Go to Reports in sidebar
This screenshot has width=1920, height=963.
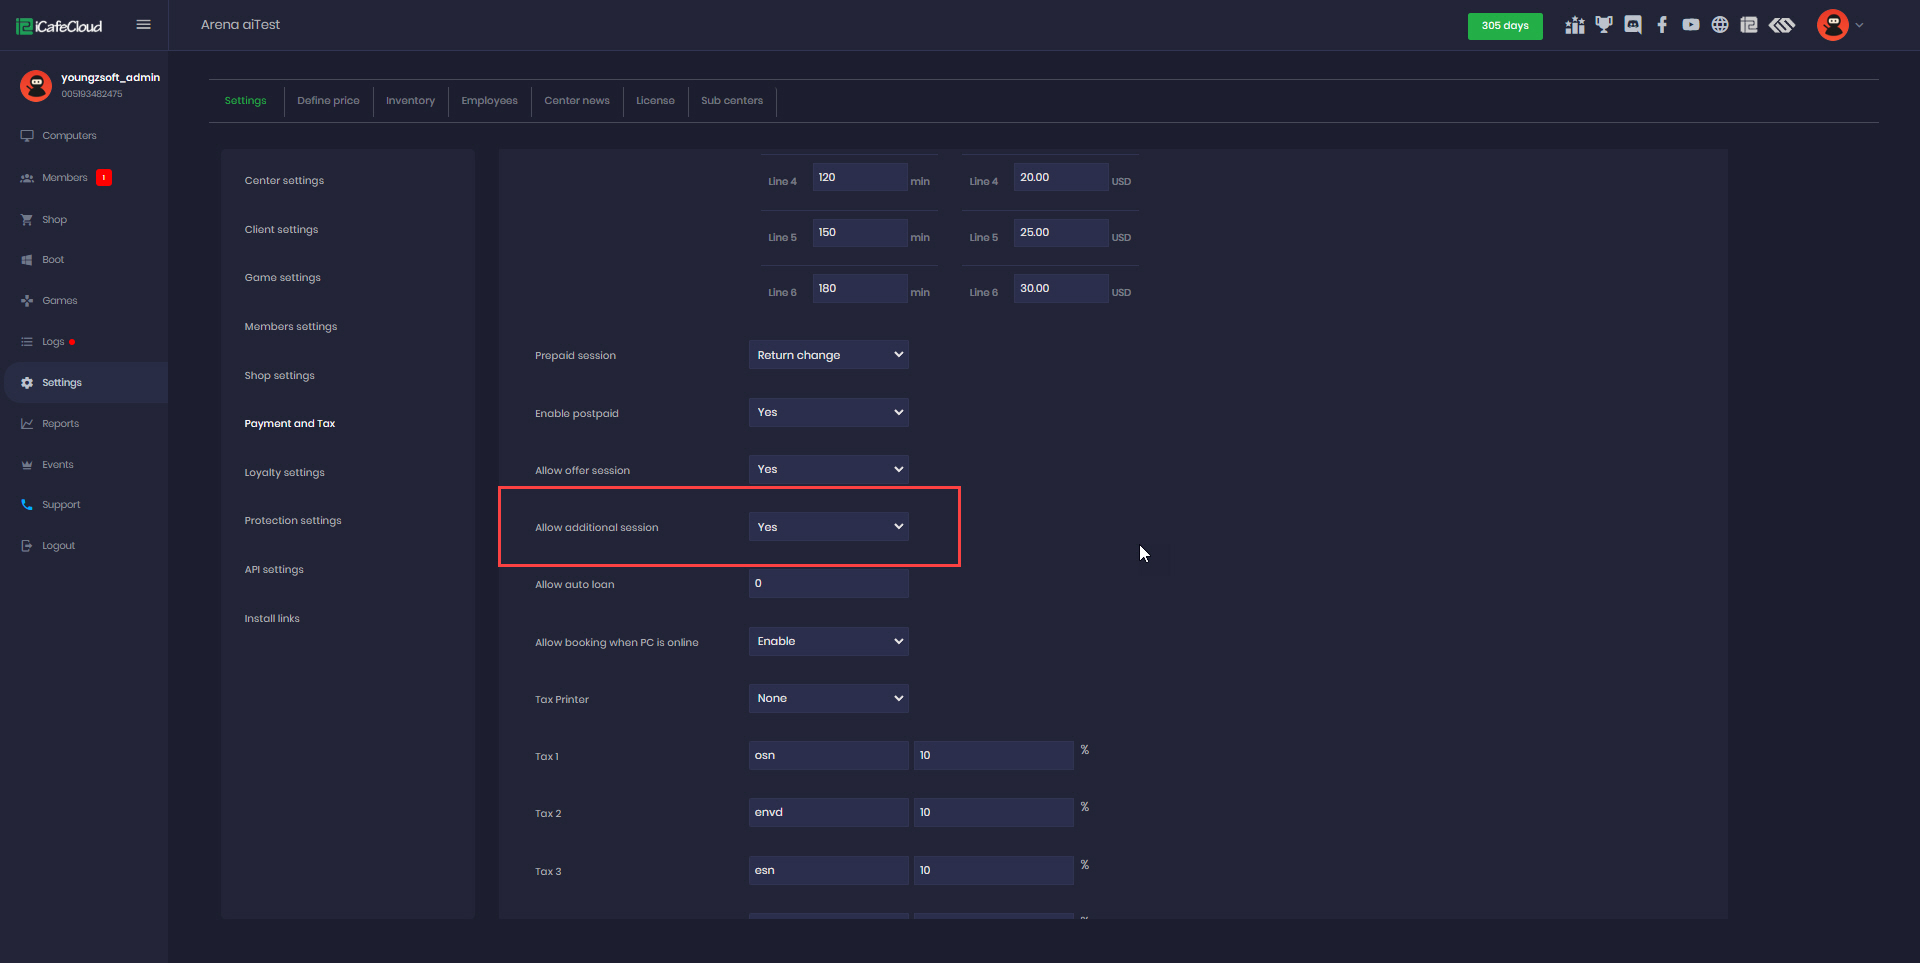[60, 424]
